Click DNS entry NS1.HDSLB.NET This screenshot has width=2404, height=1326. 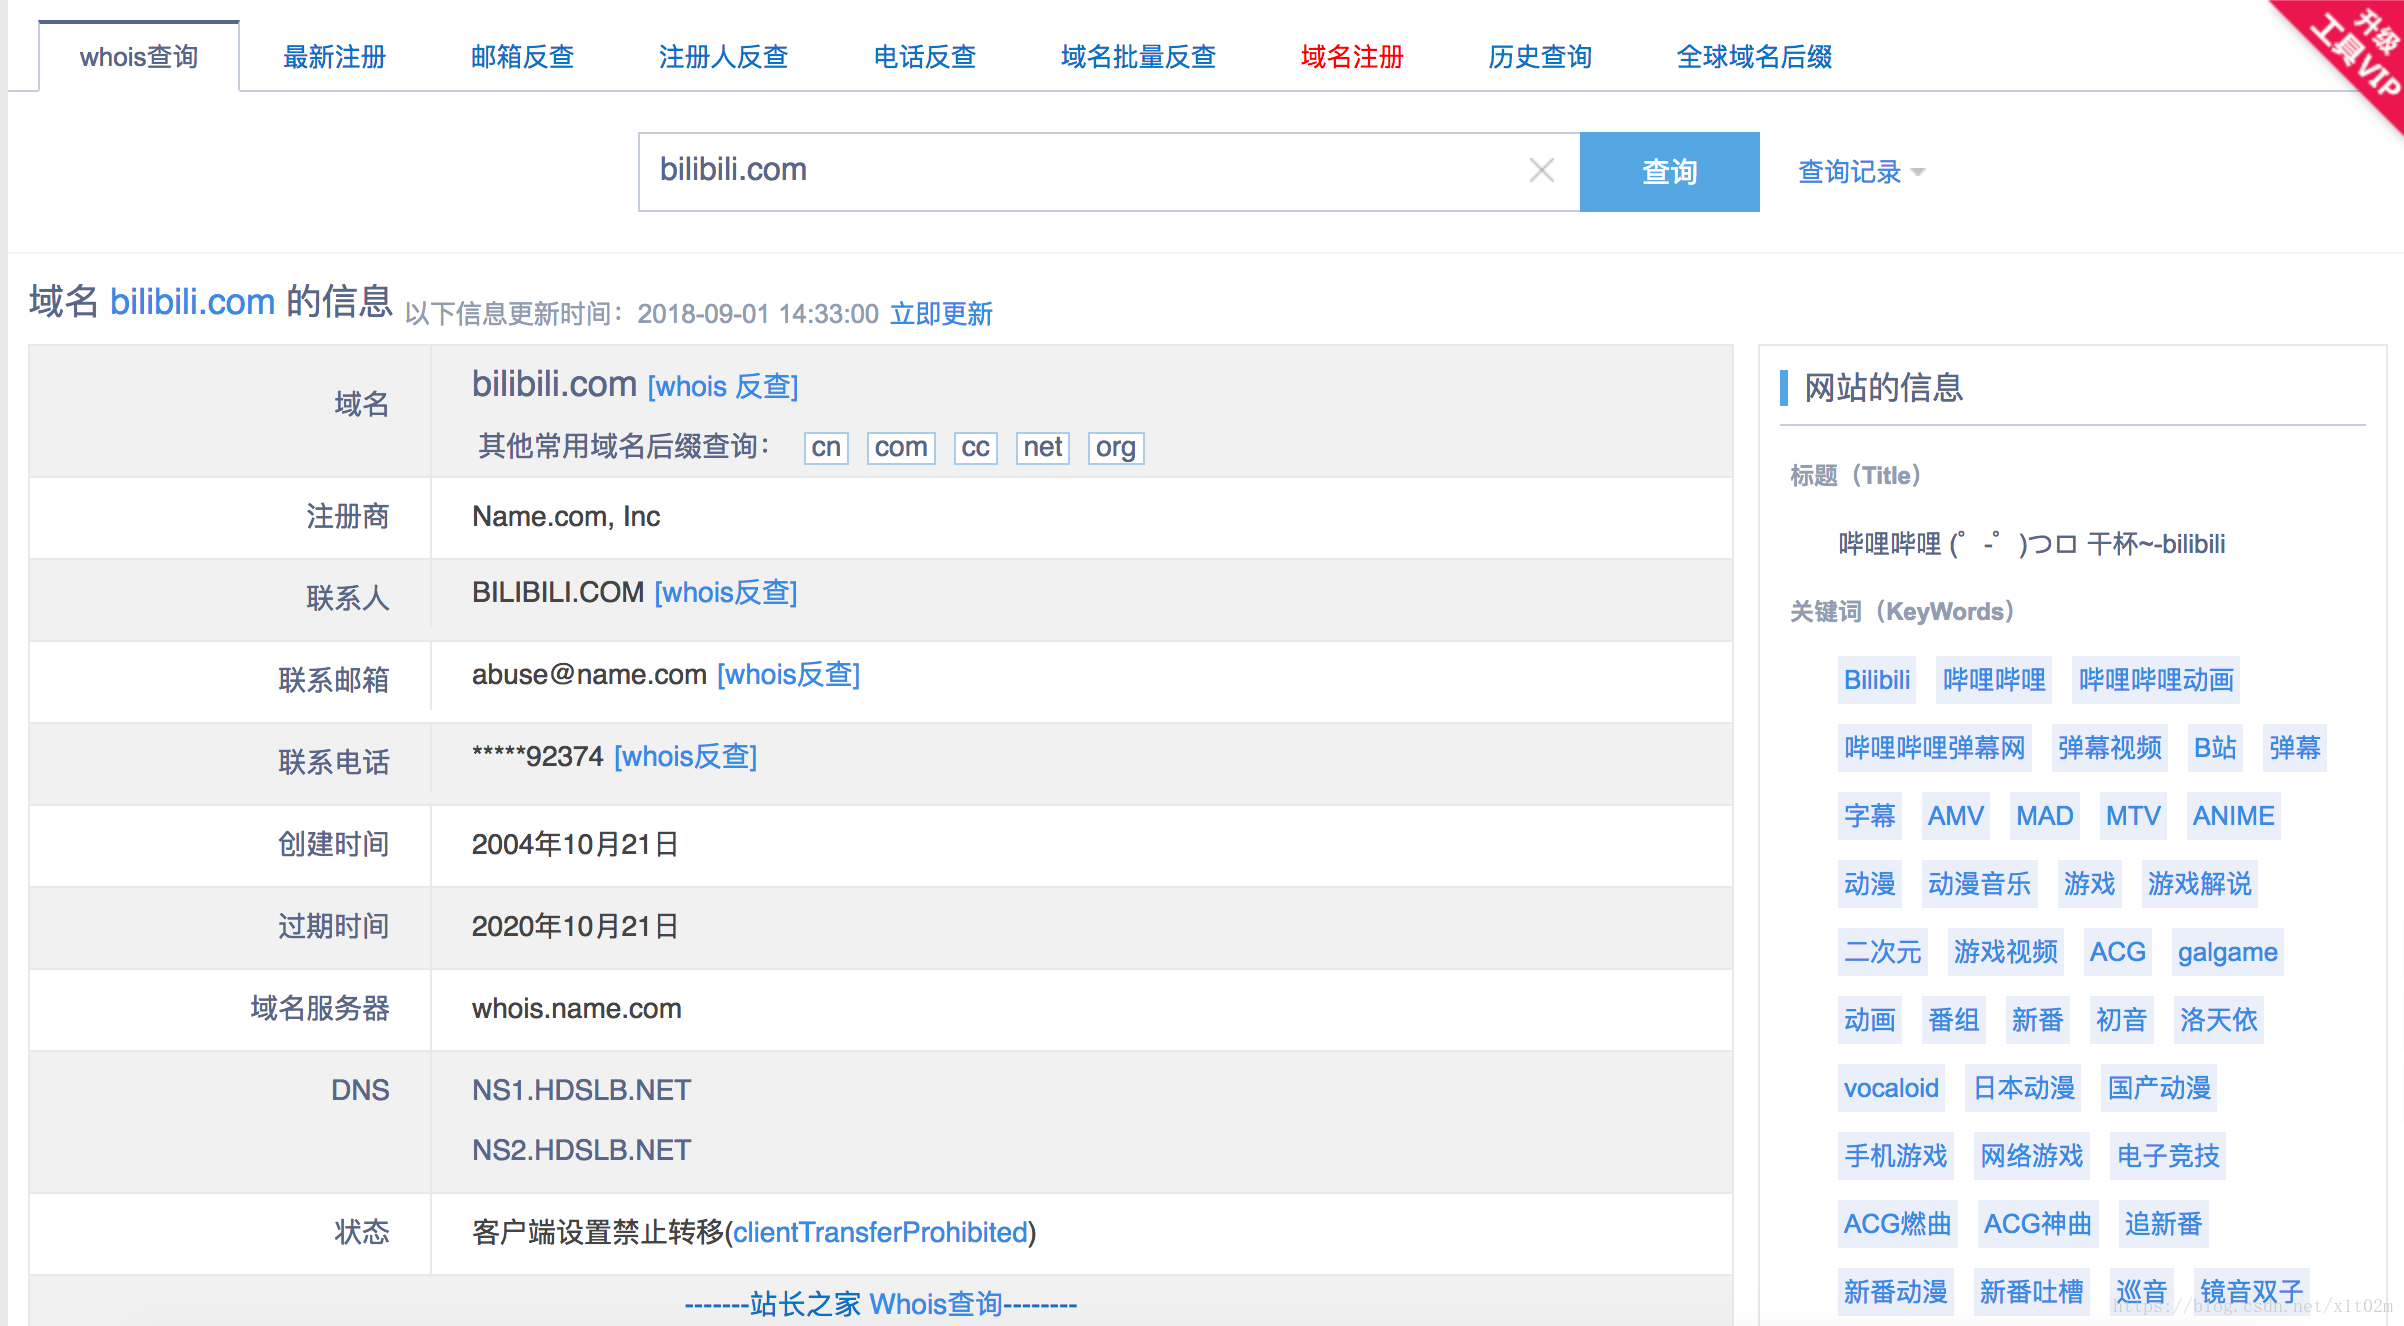click(582, 1090)
